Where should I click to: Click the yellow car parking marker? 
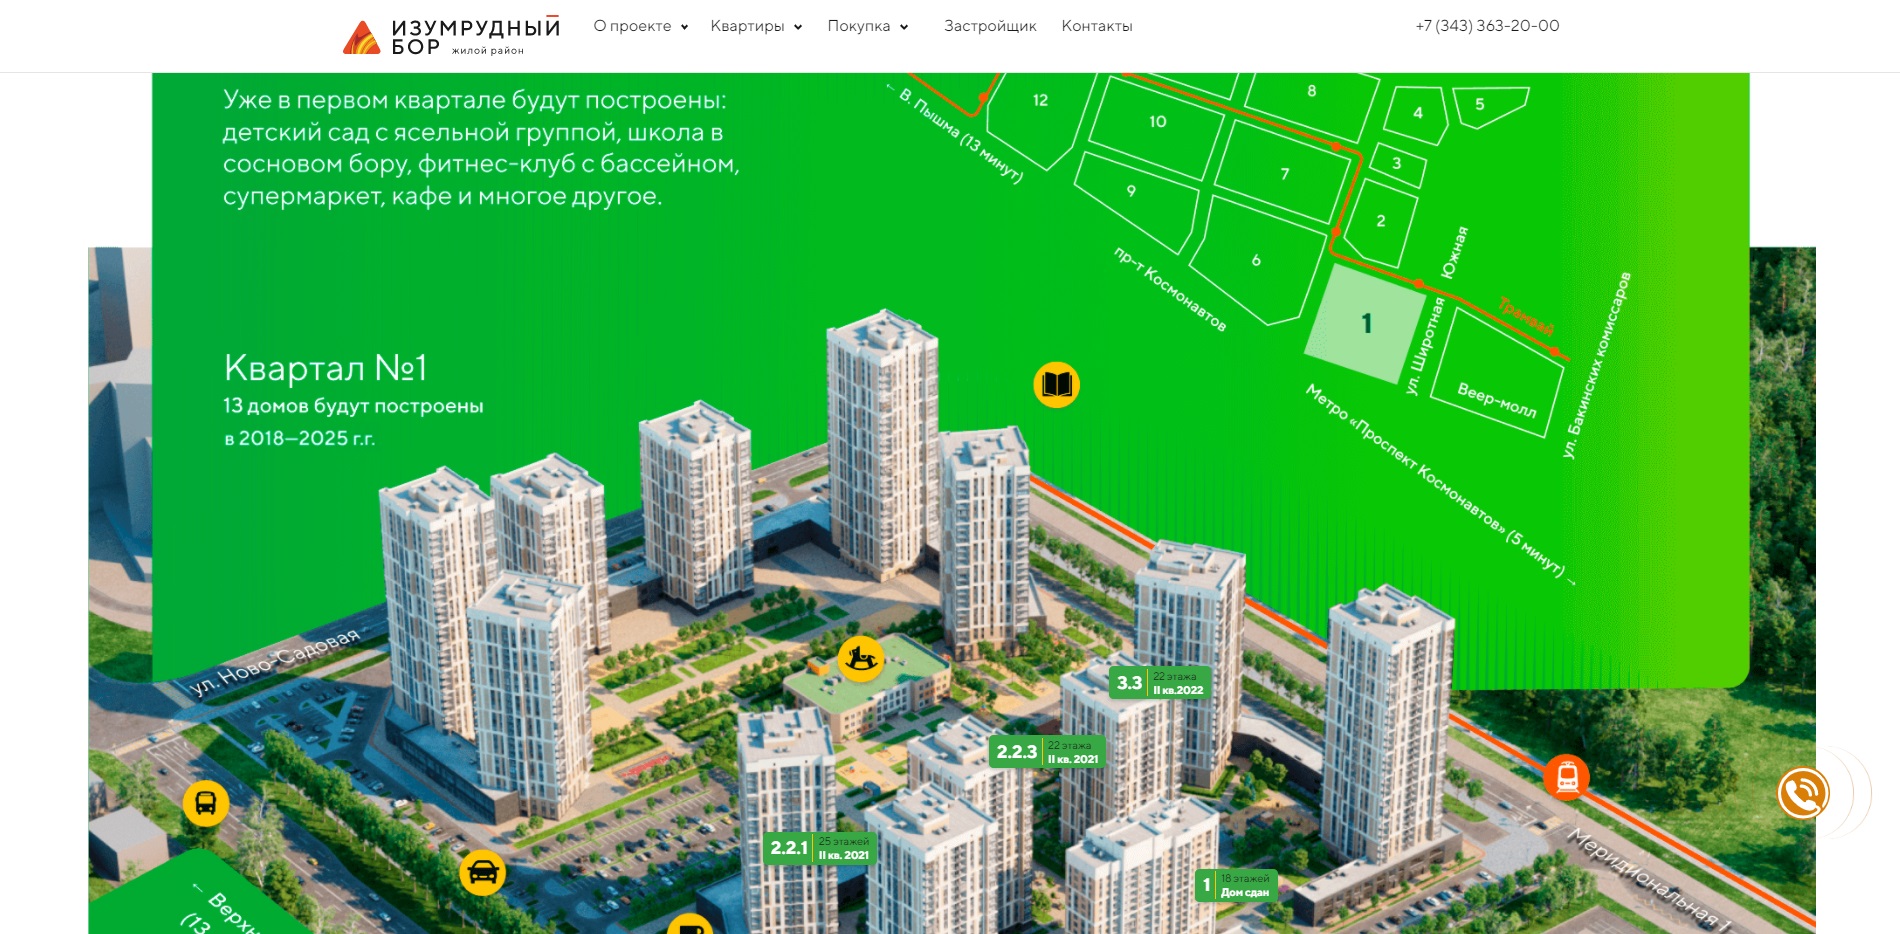pyautogui.click(x=482, y=872)
